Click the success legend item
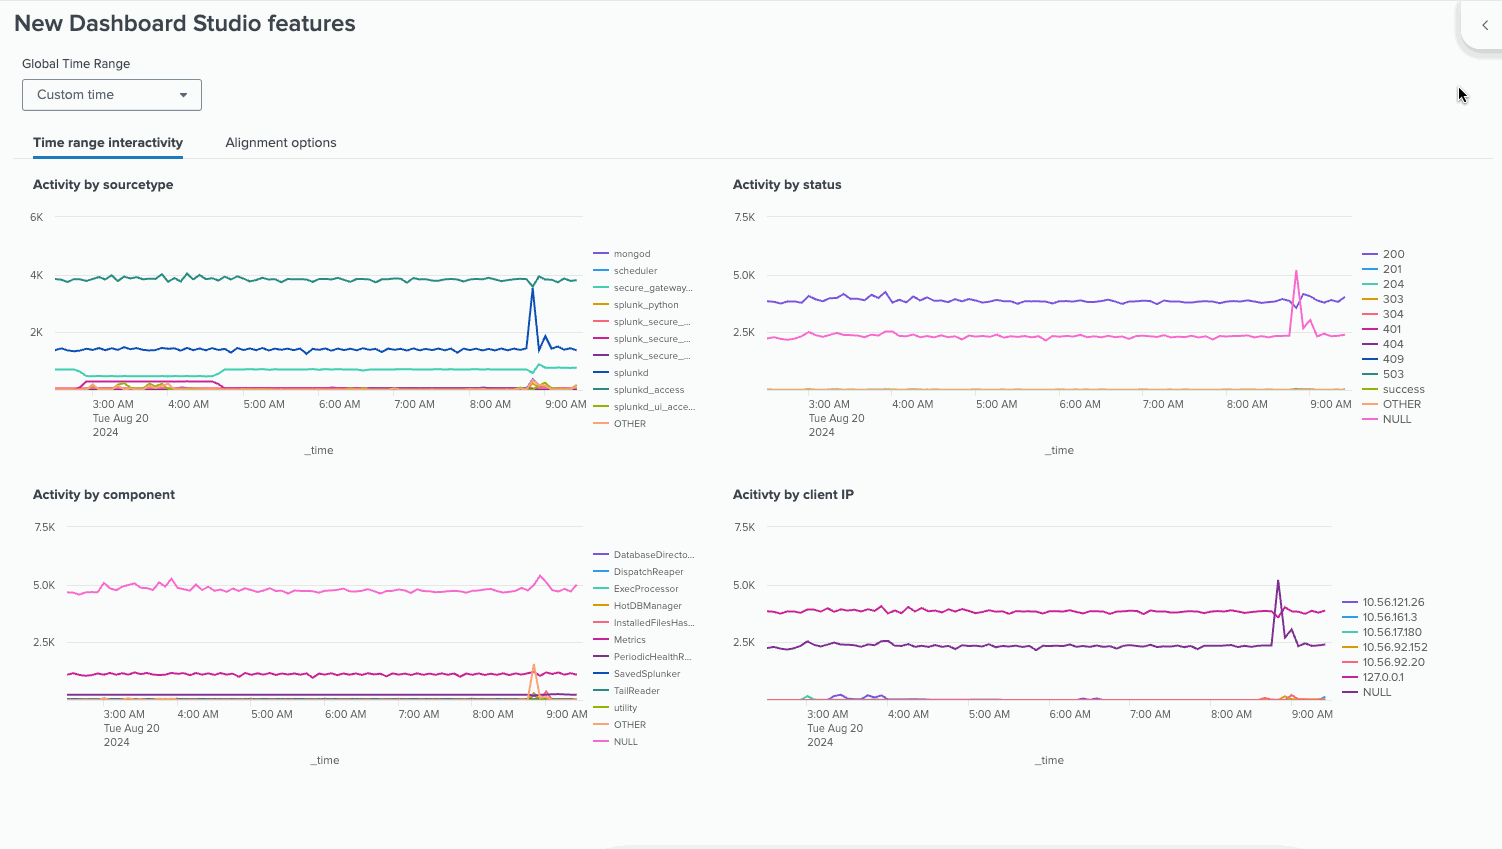 coord(1403,389)
